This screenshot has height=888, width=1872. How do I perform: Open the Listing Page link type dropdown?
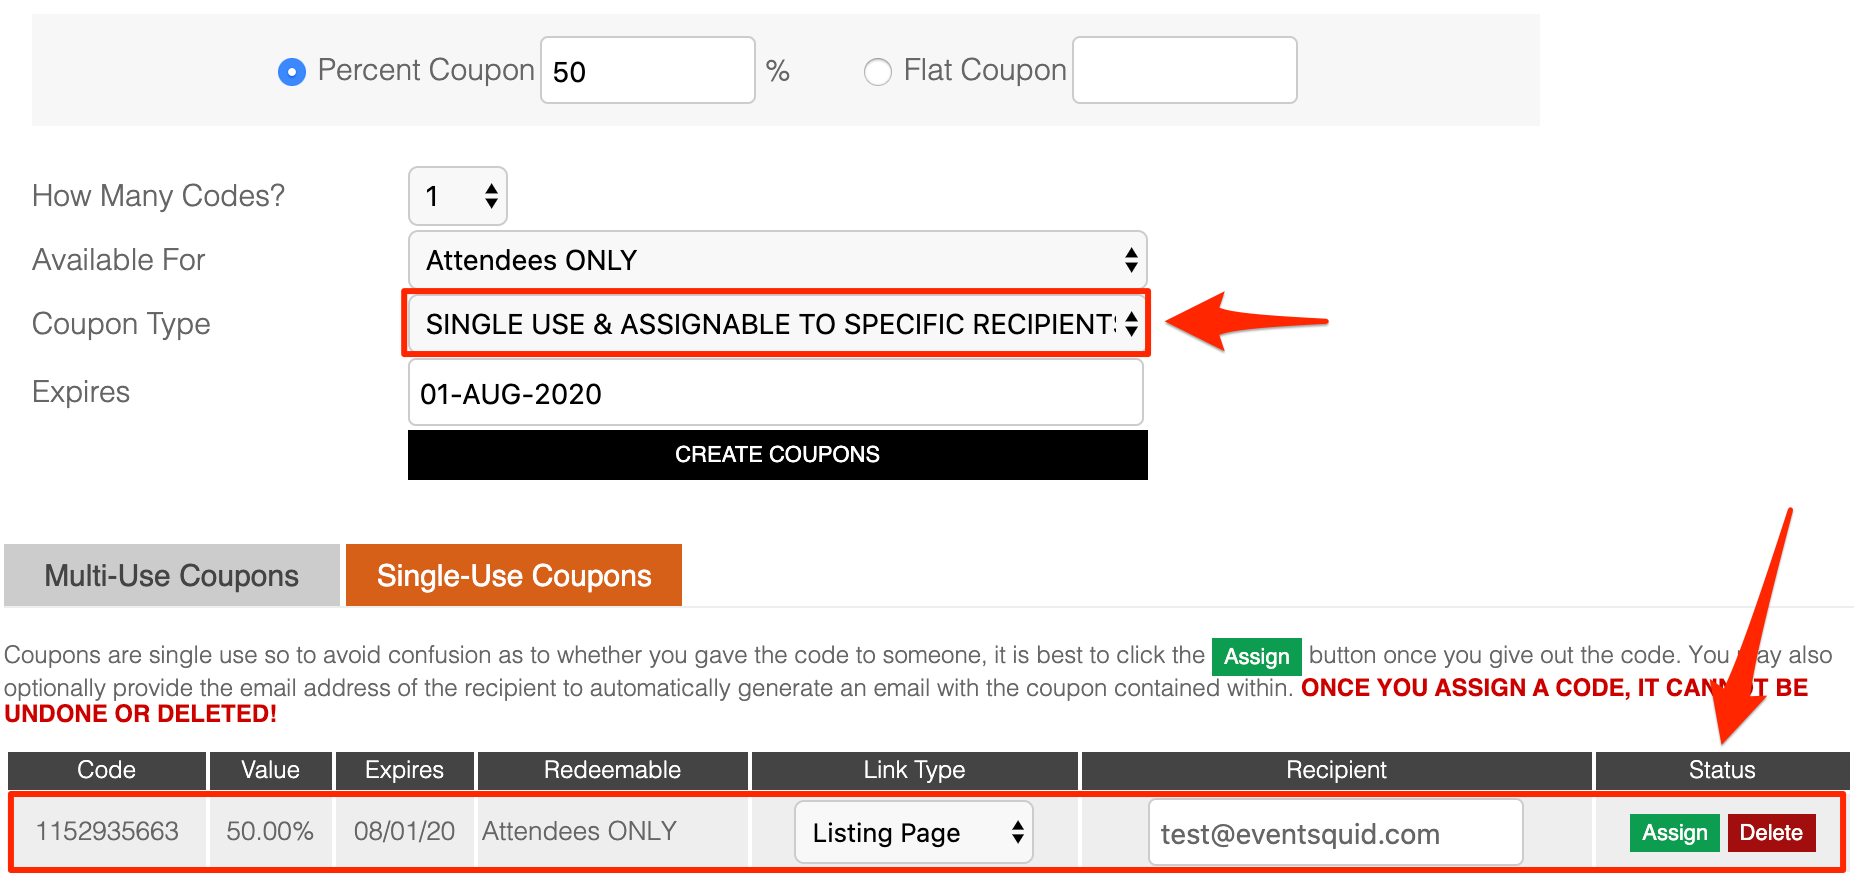click(x=914, y=832)
